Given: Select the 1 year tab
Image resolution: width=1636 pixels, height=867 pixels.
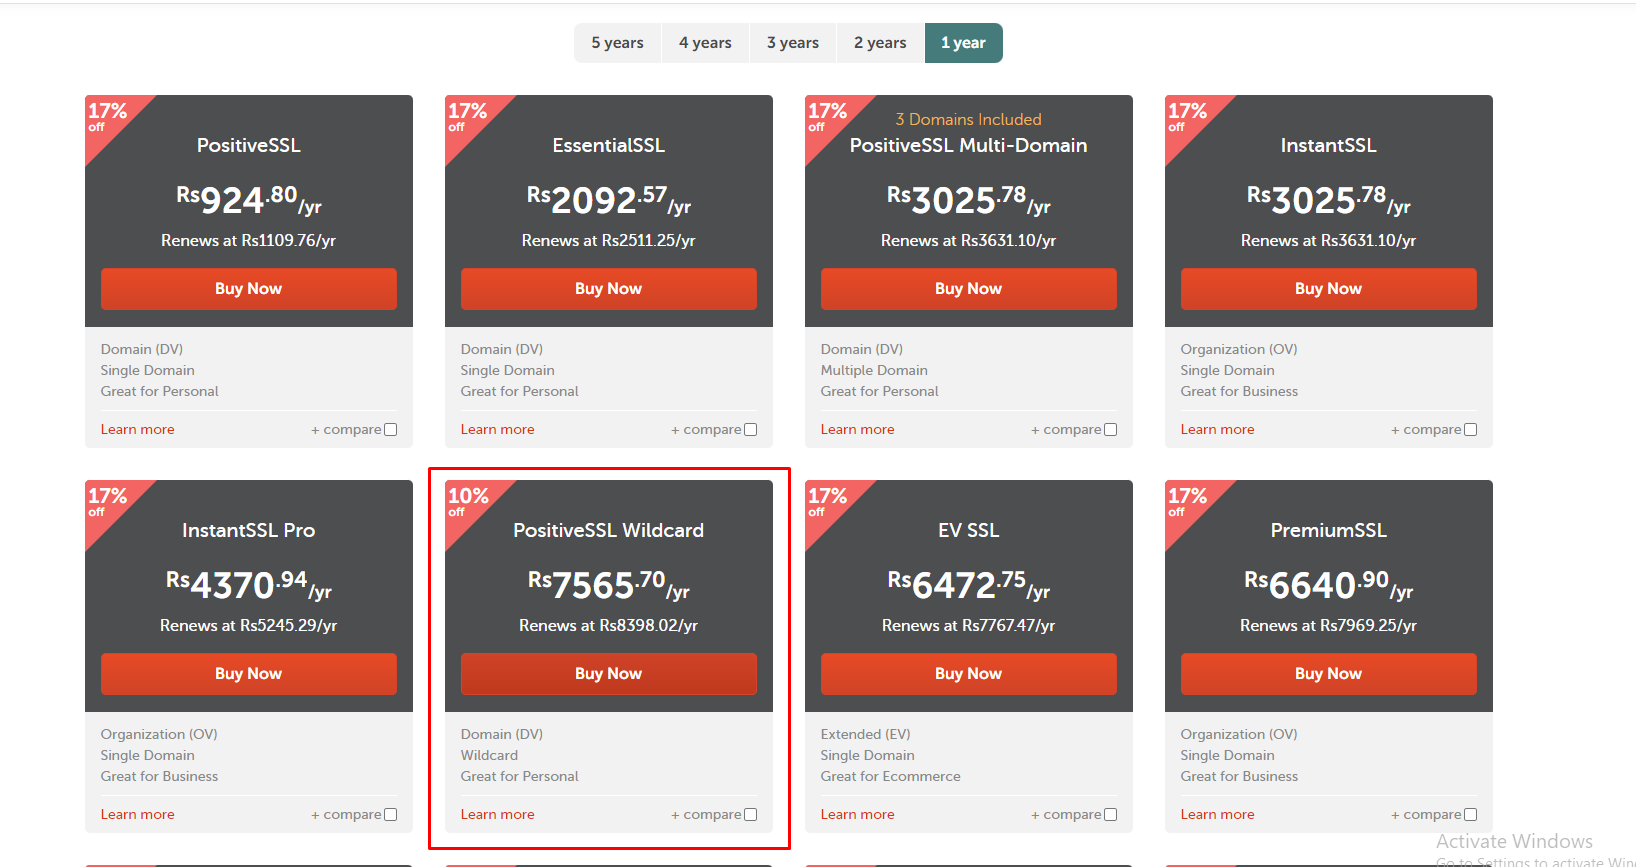Looking at the screenshot, I should [x=963, y=43].
